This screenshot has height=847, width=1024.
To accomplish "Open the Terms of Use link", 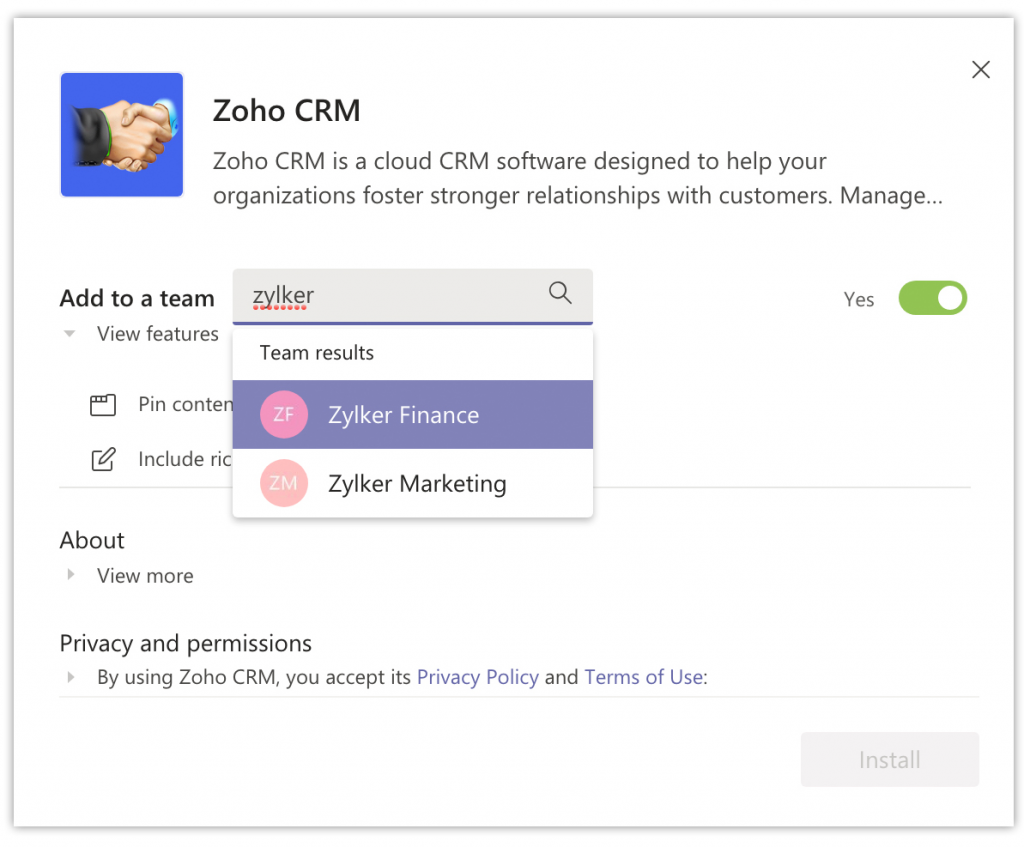I will pos(643,677).
